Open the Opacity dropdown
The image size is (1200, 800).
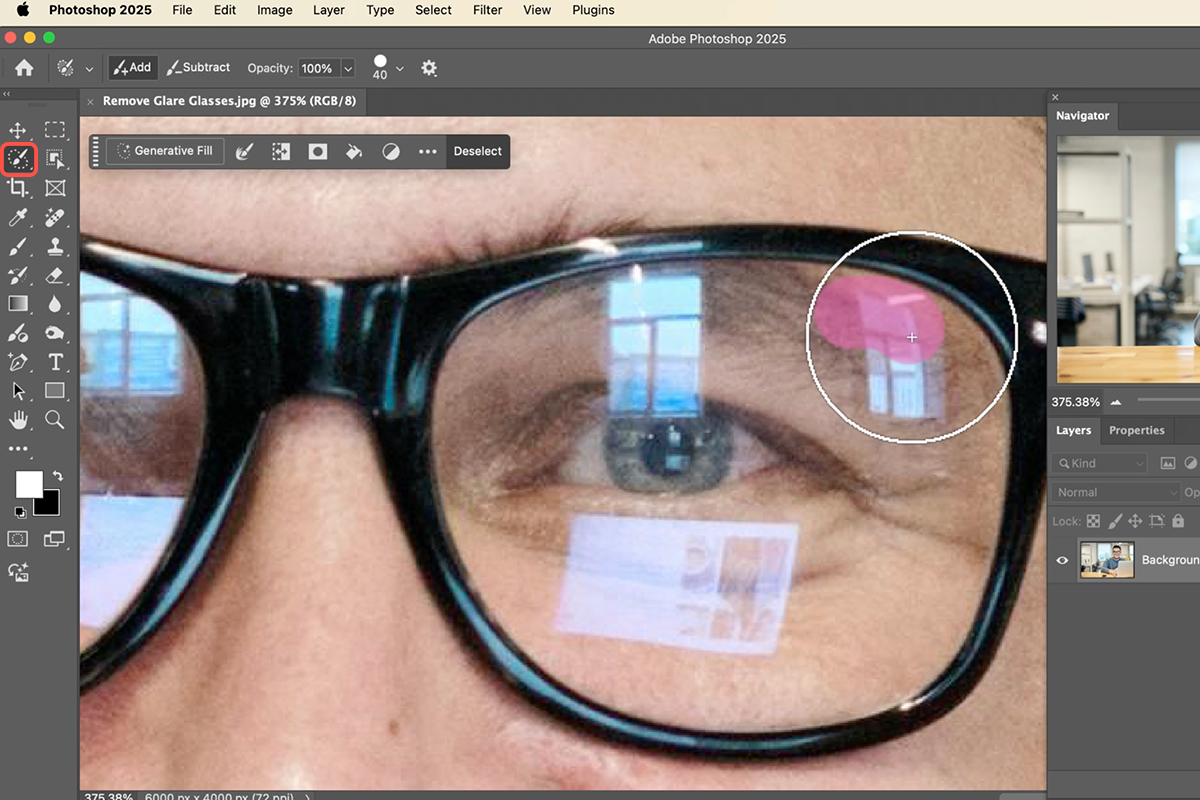click(348, 68)
